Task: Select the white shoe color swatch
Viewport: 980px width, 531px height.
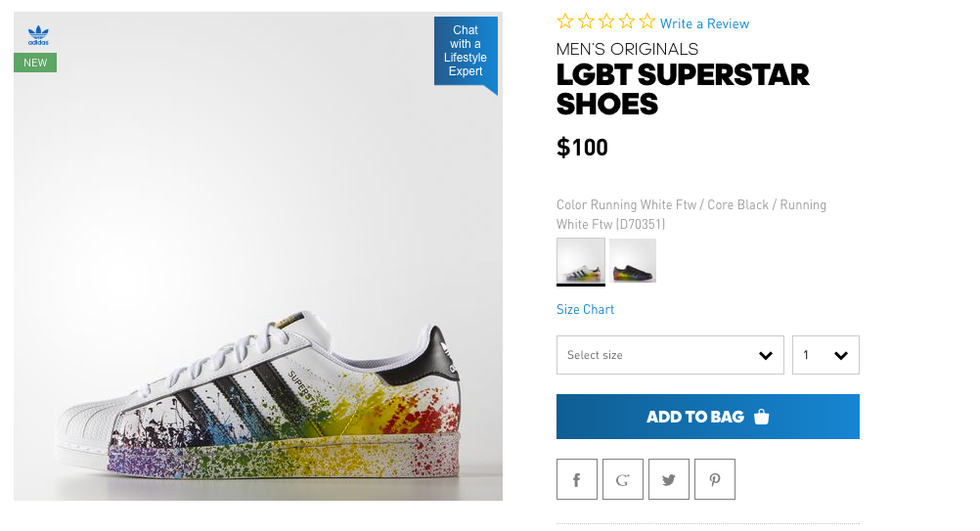Action: pyautogui.click(x=580, y=260)
